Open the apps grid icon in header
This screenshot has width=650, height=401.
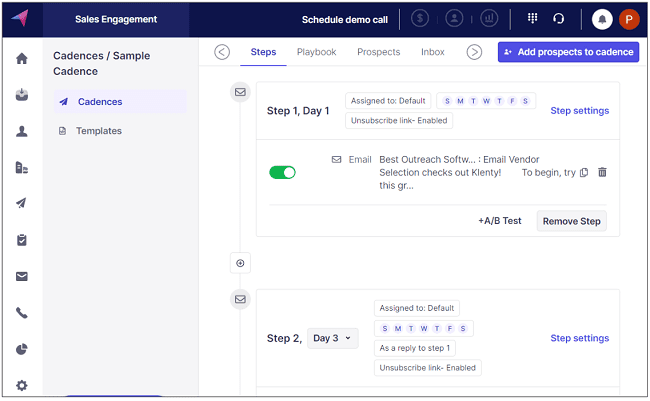click(532, 19)
